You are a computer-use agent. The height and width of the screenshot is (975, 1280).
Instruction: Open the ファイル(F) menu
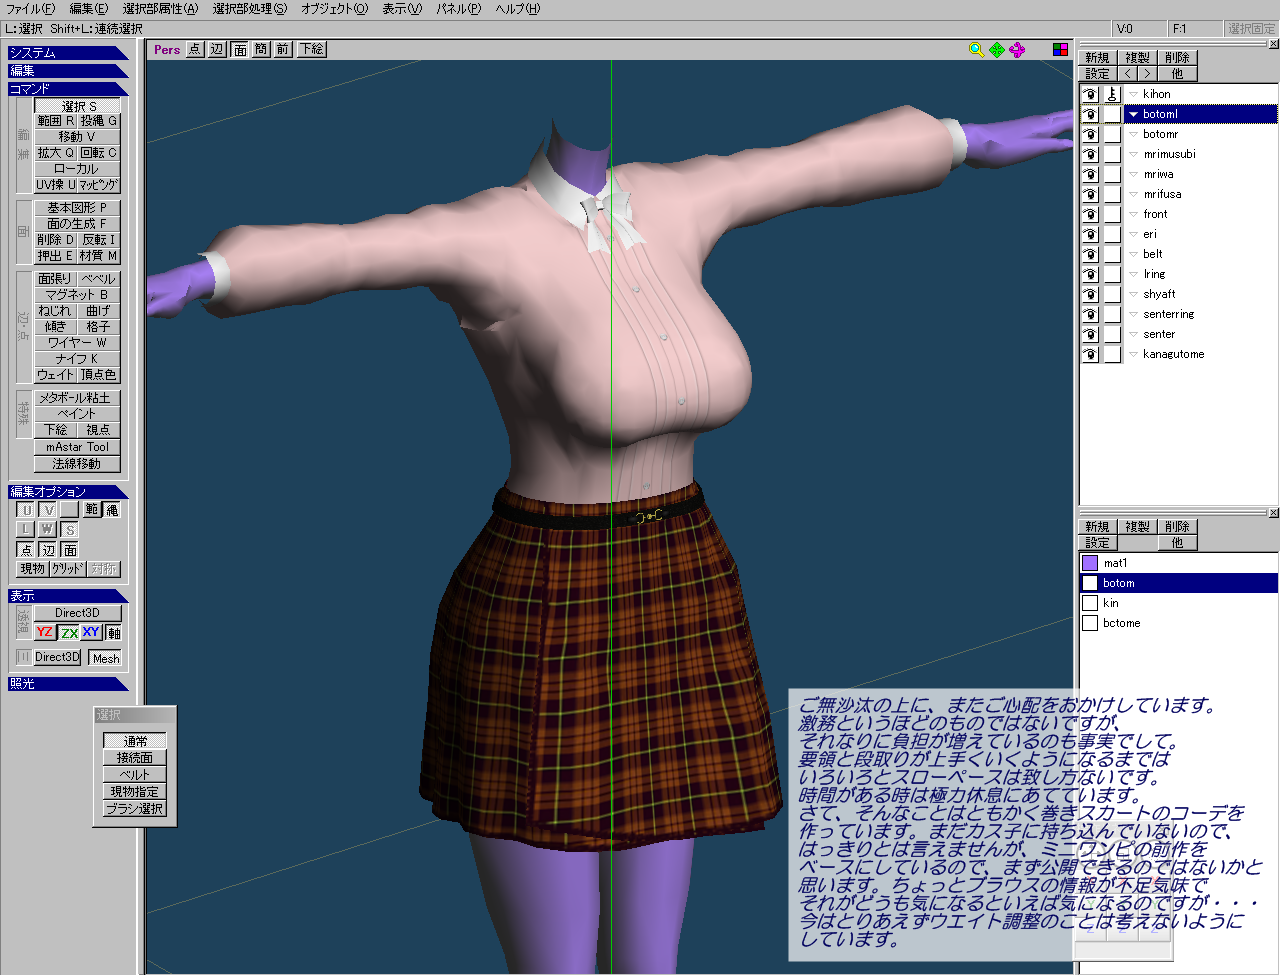(30, 9)
